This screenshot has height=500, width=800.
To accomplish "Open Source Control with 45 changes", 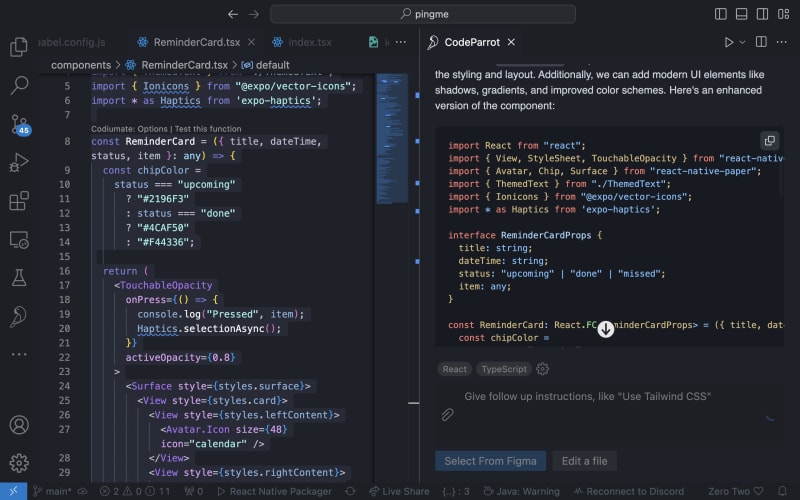I will [19, 124].
